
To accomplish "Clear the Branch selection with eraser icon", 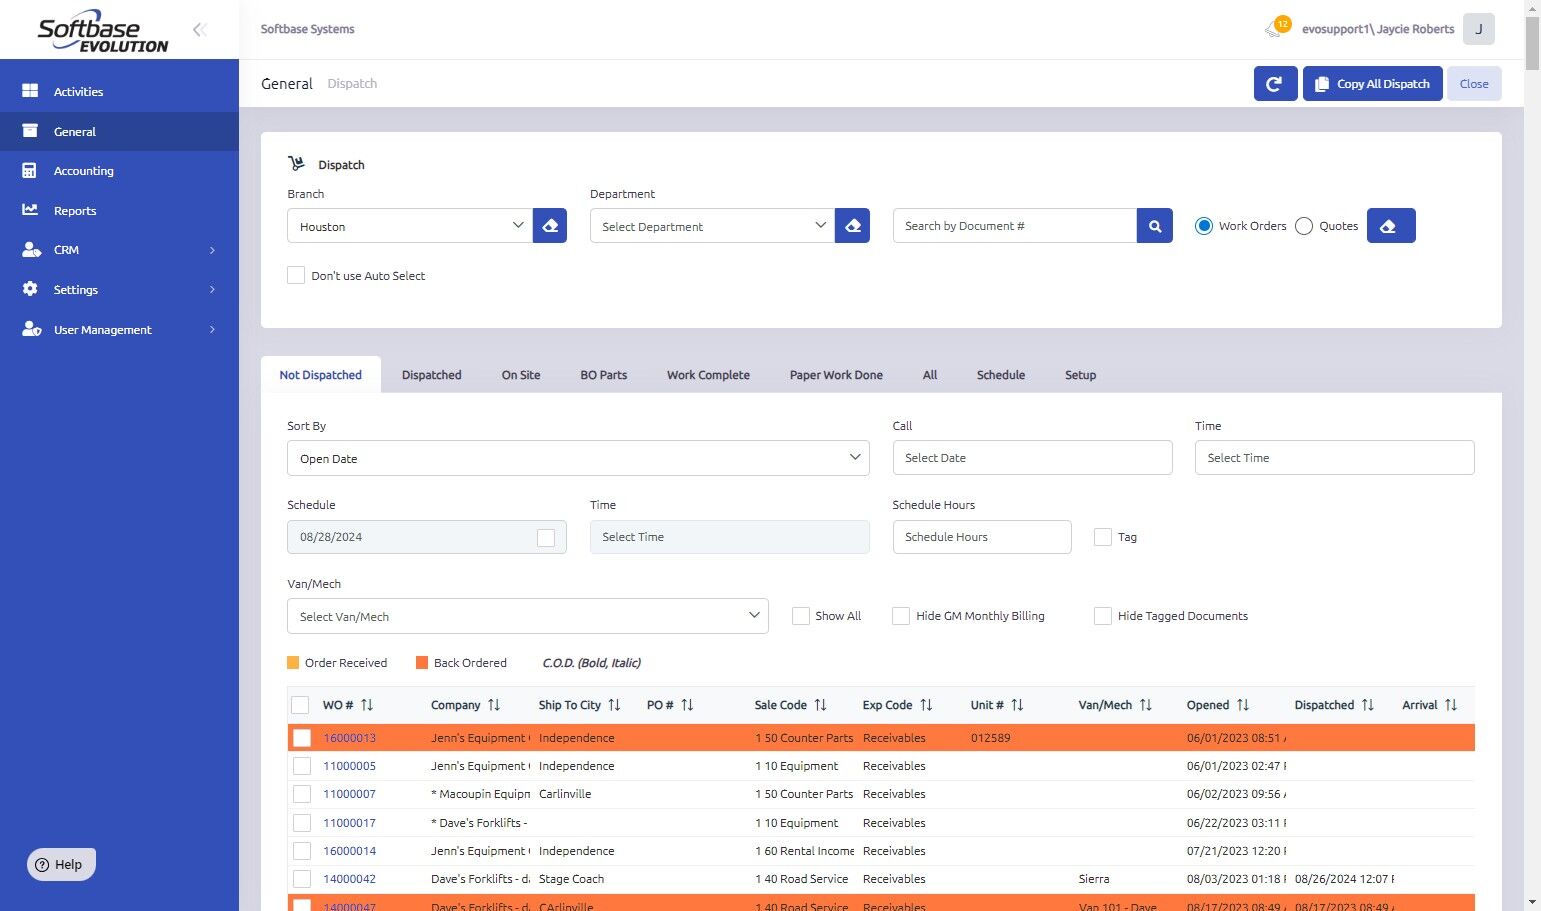I will click(550, 226).
